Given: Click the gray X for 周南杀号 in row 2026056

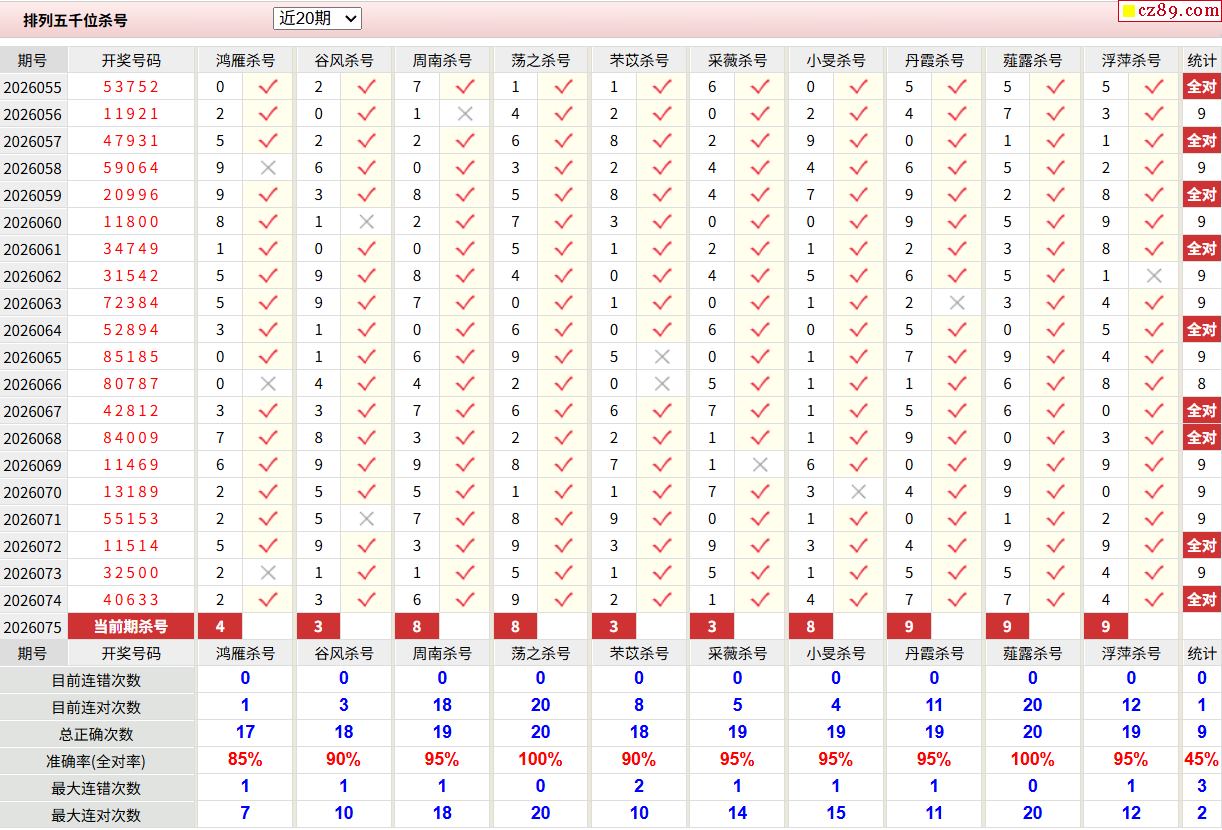Looking at the screenshot, I should [x=465, y=114].
